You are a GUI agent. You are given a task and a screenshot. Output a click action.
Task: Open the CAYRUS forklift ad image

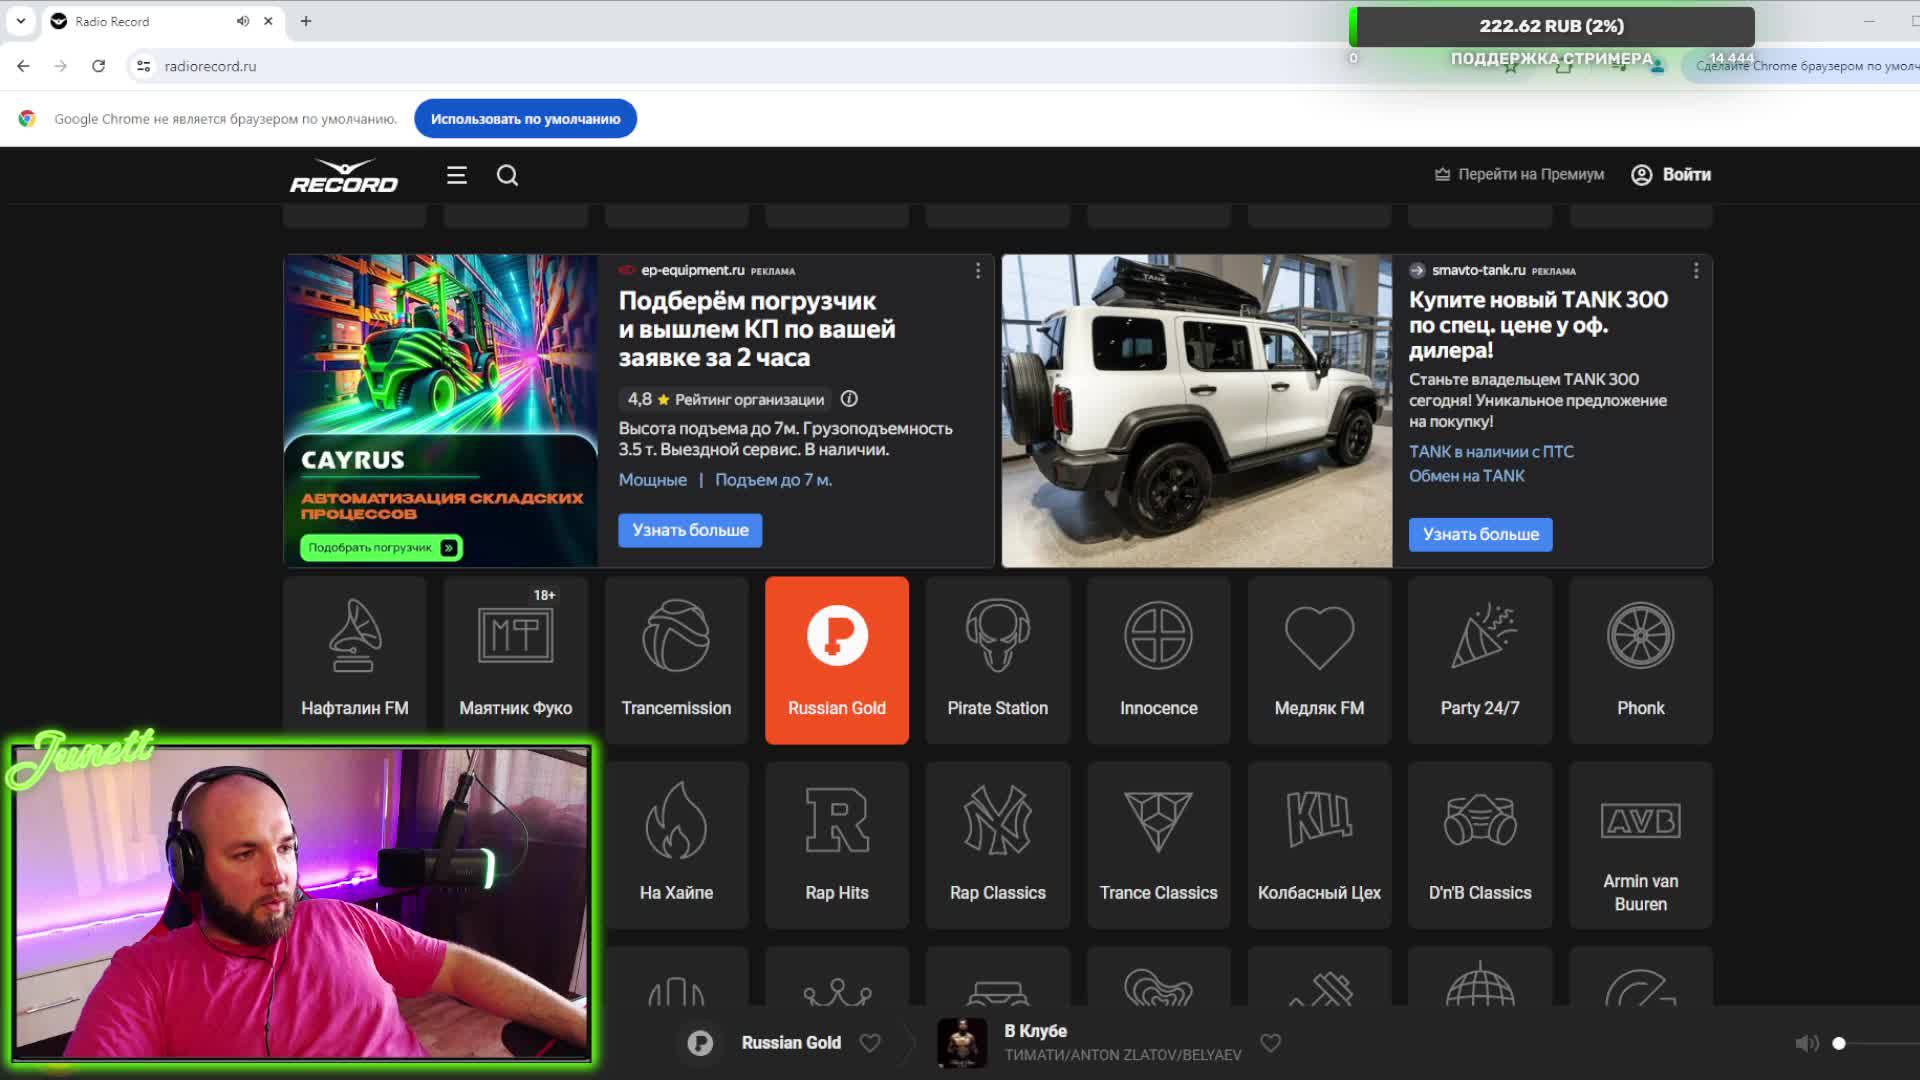441,411
